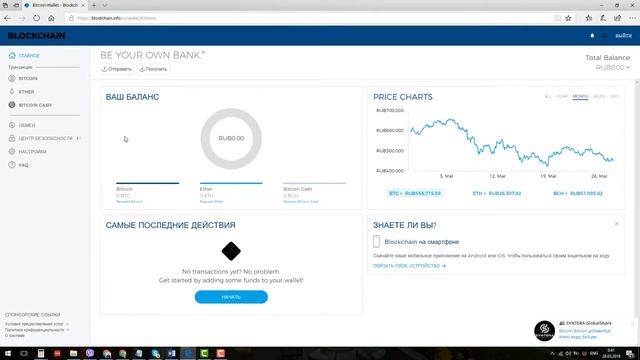
Task: Click the Bitcoin balance bar
Action: [x=147, y=183]
